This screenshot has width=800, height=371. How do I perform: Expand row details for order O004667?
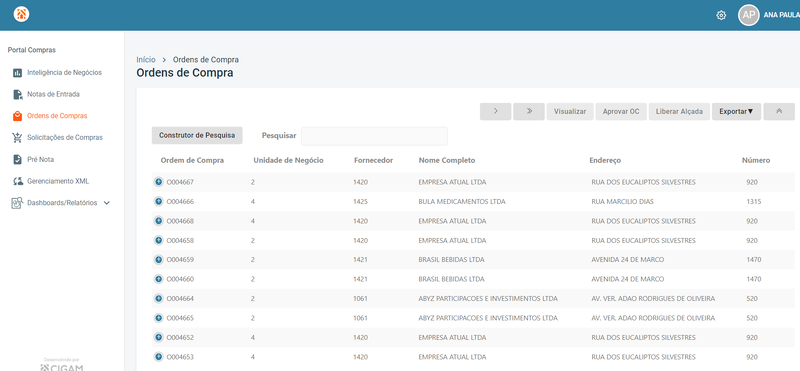pos(159,182)
